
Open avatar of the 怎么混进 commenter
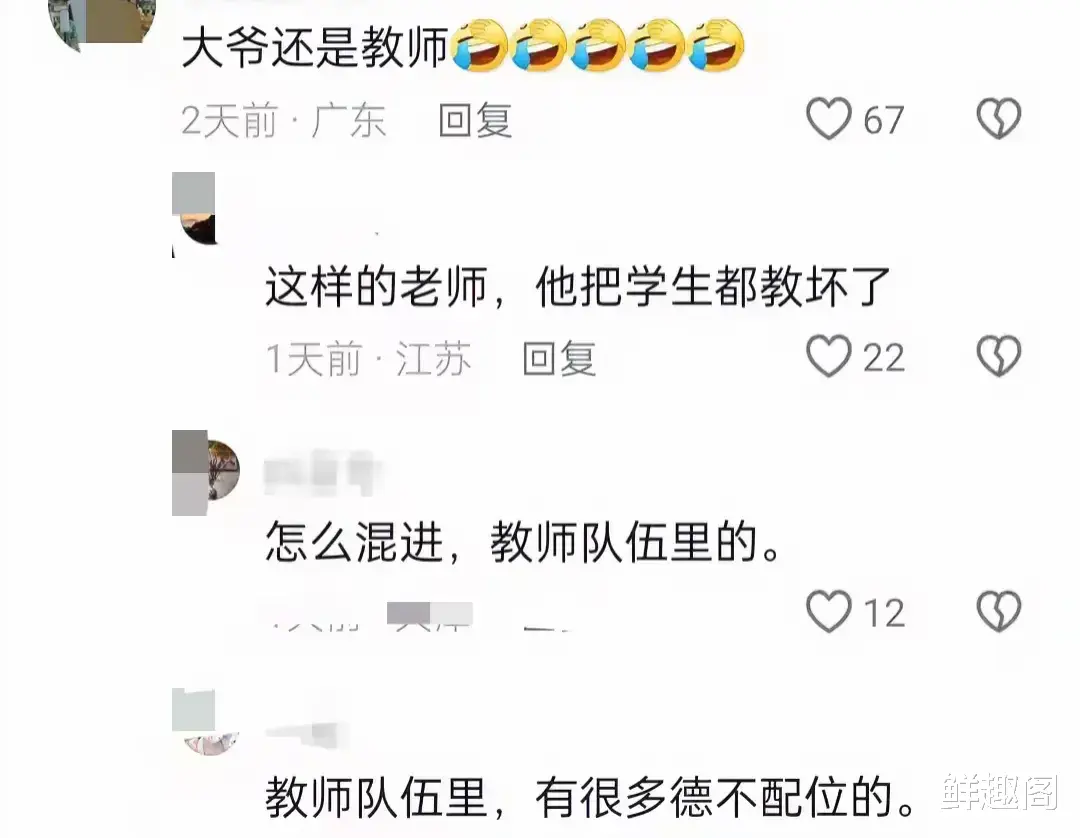coord(205,473)
